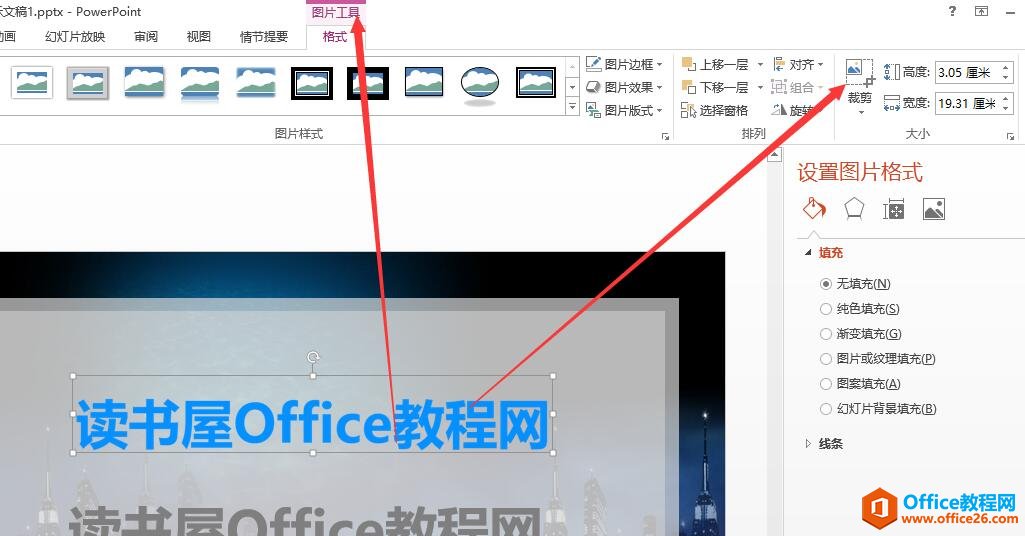Select the Effects pentagon icon
Image resolution: width=1025 pixels, height=536 pixels.
(x=854, y=209)
